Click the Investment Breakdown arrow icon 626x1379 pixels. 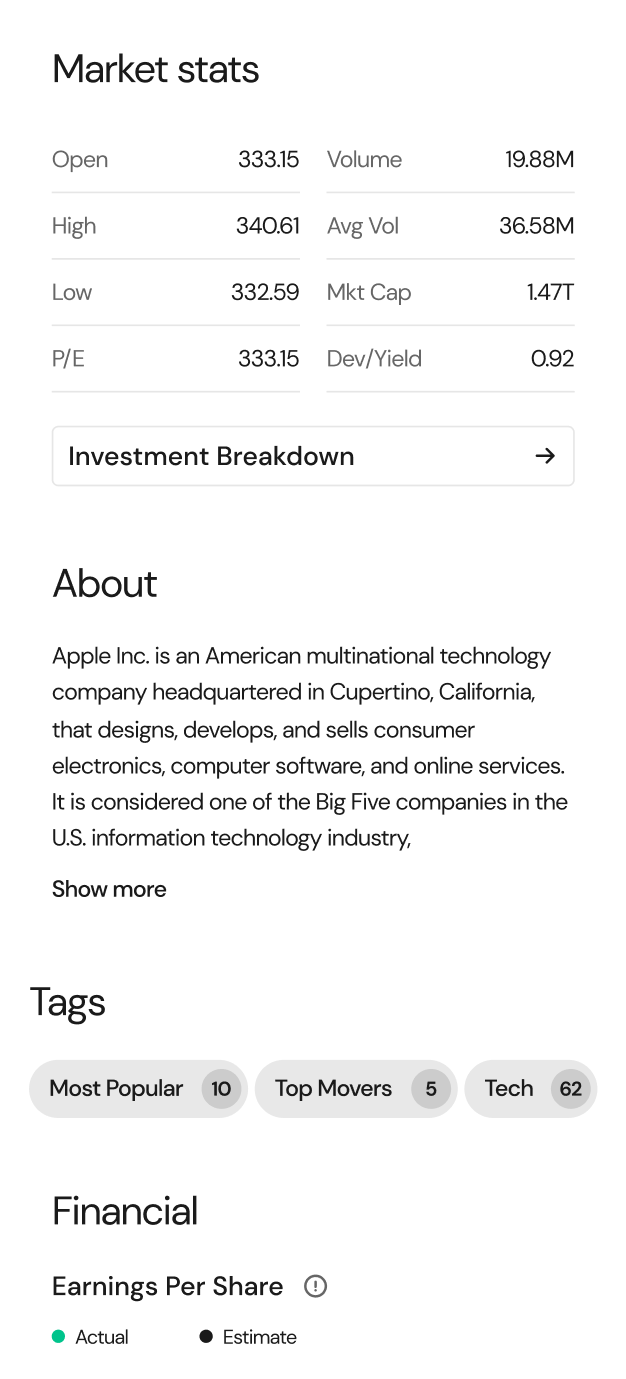(x=544, y=456)
